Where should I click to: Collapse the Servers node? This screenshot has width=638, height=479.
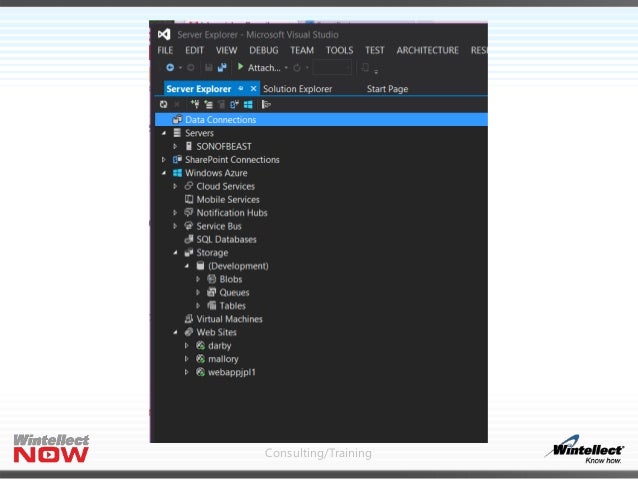tap(164, 133)
